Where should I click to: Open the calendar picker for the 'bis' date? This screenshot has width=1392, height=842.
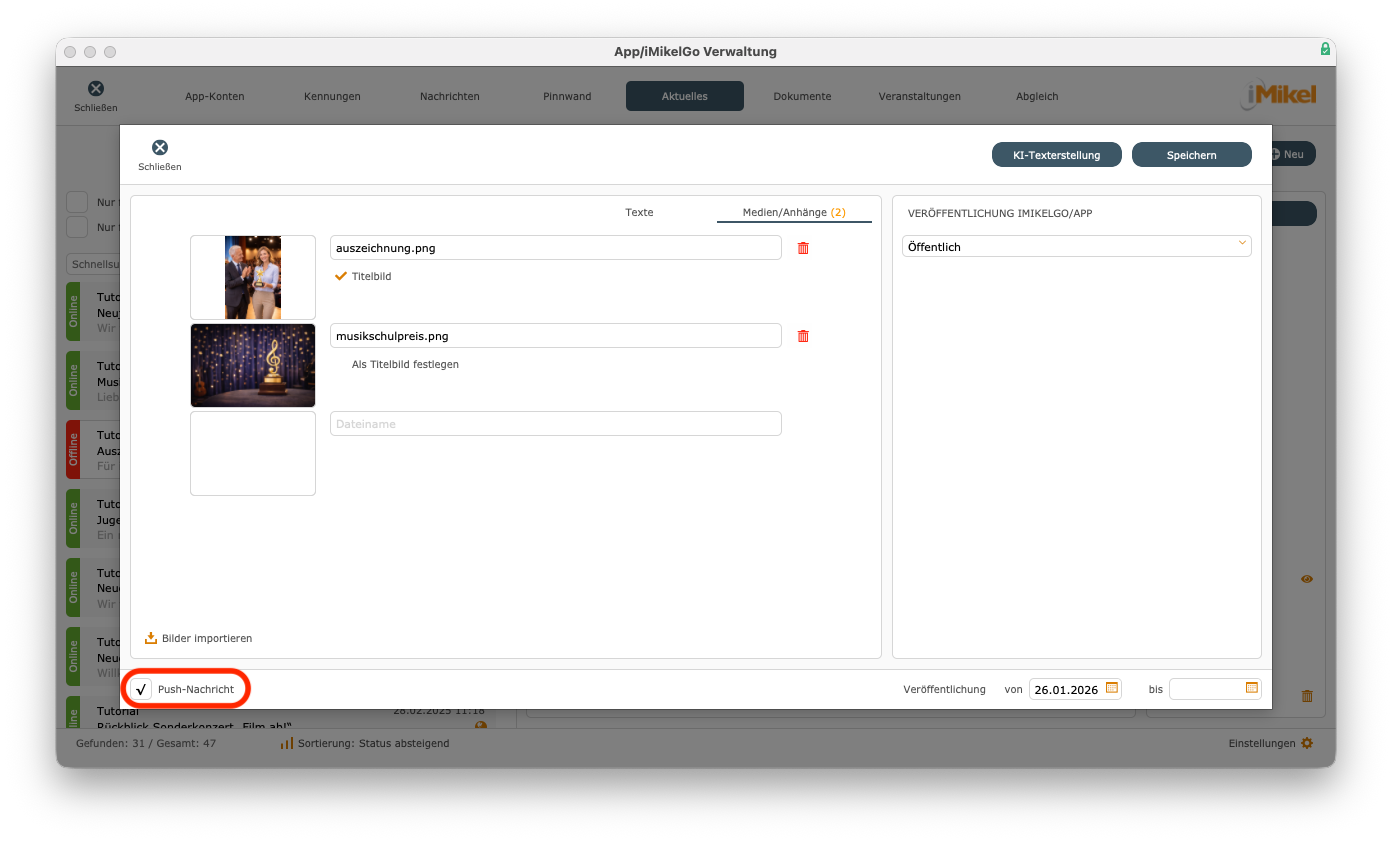point(1251,688)
